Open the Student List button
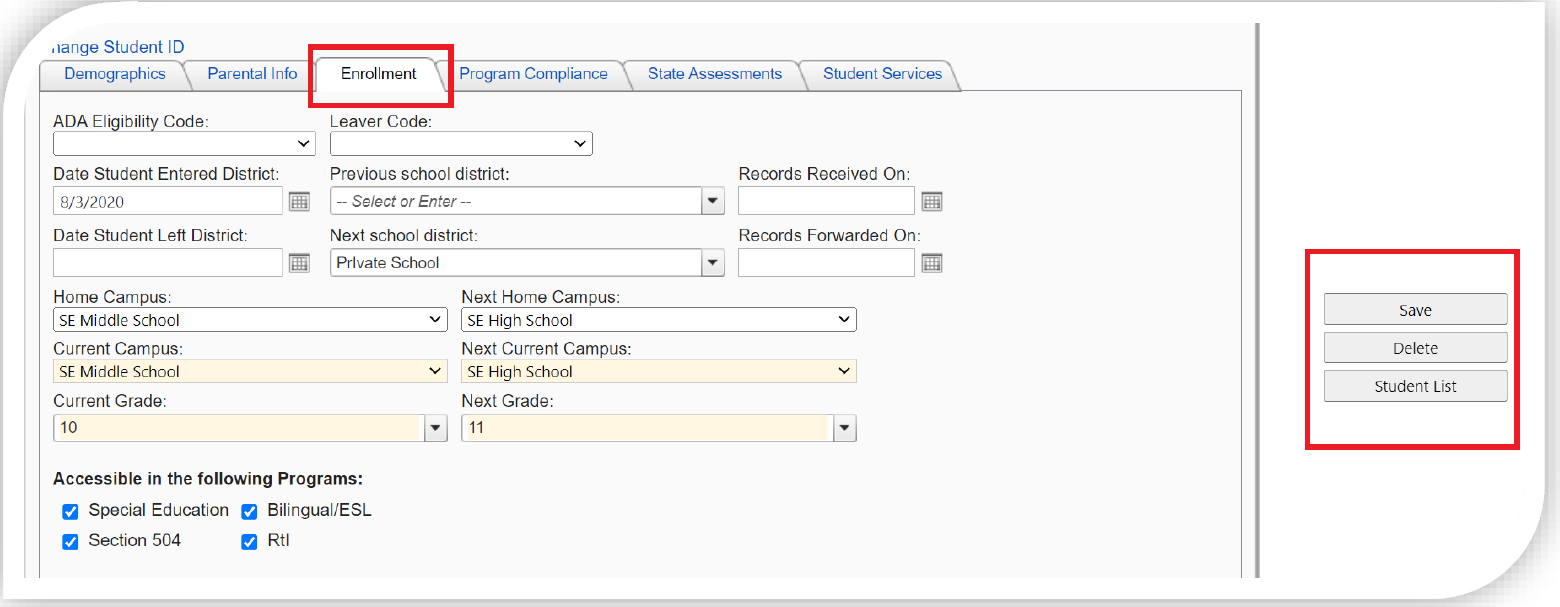This screenshot has height=607, width=1560. (1415, 386)
